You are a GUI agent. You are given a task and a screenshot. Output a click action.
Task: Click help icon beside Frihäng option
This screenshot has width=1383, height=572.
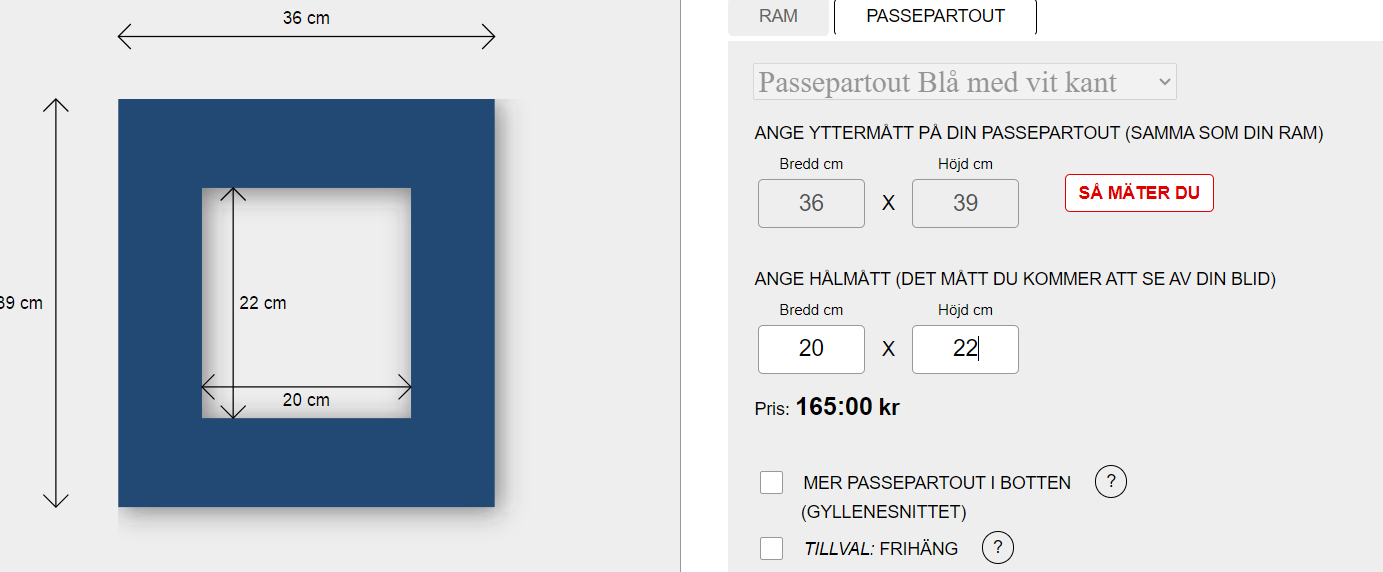(x=998, y=548)
